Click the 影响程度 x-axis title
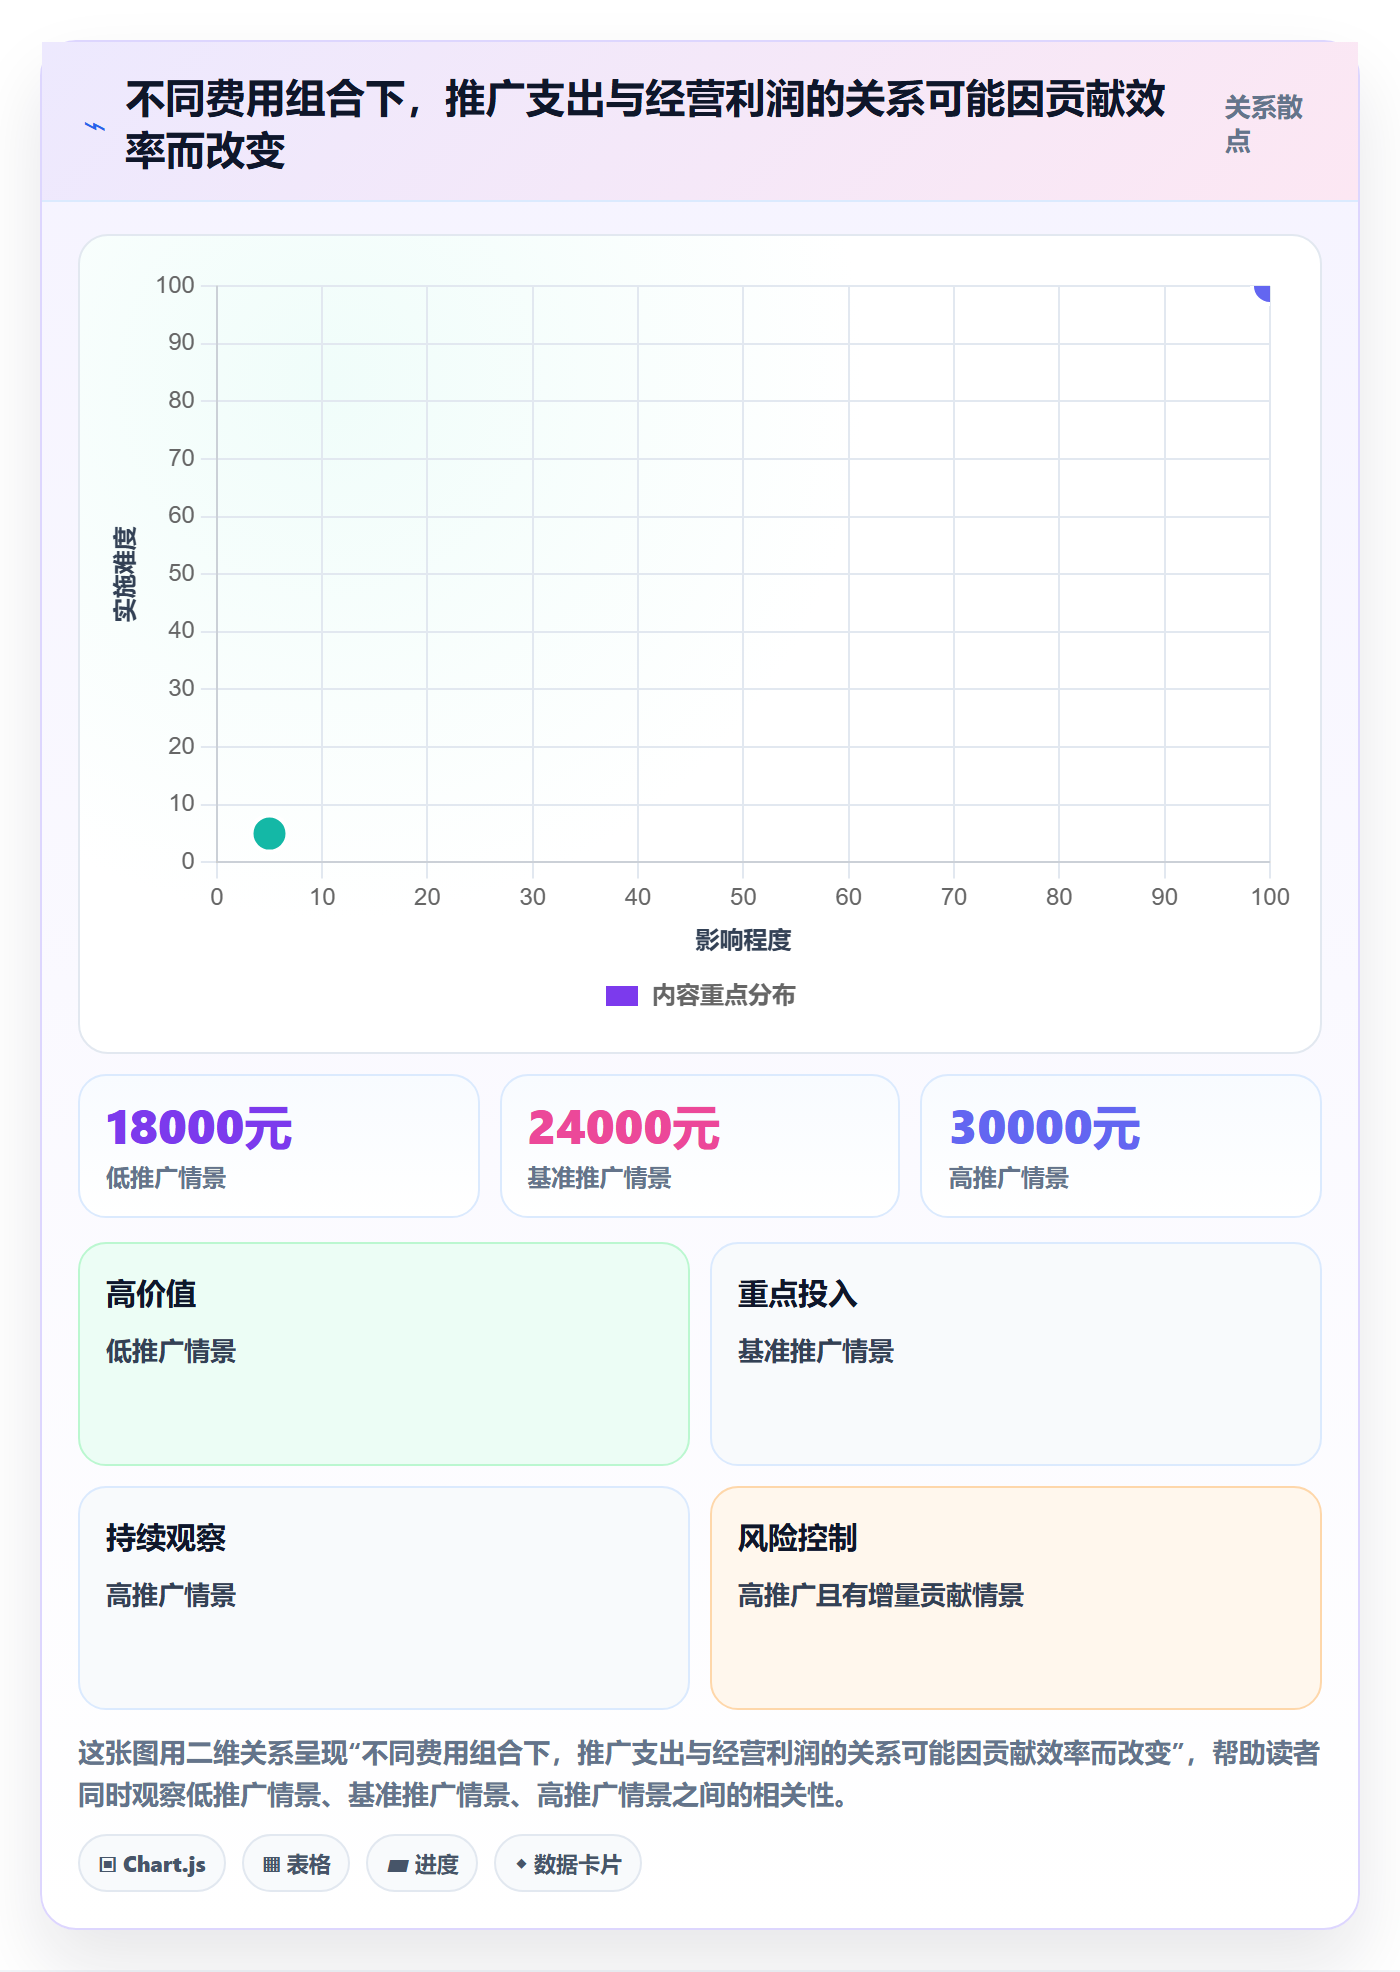 (743, 940)
